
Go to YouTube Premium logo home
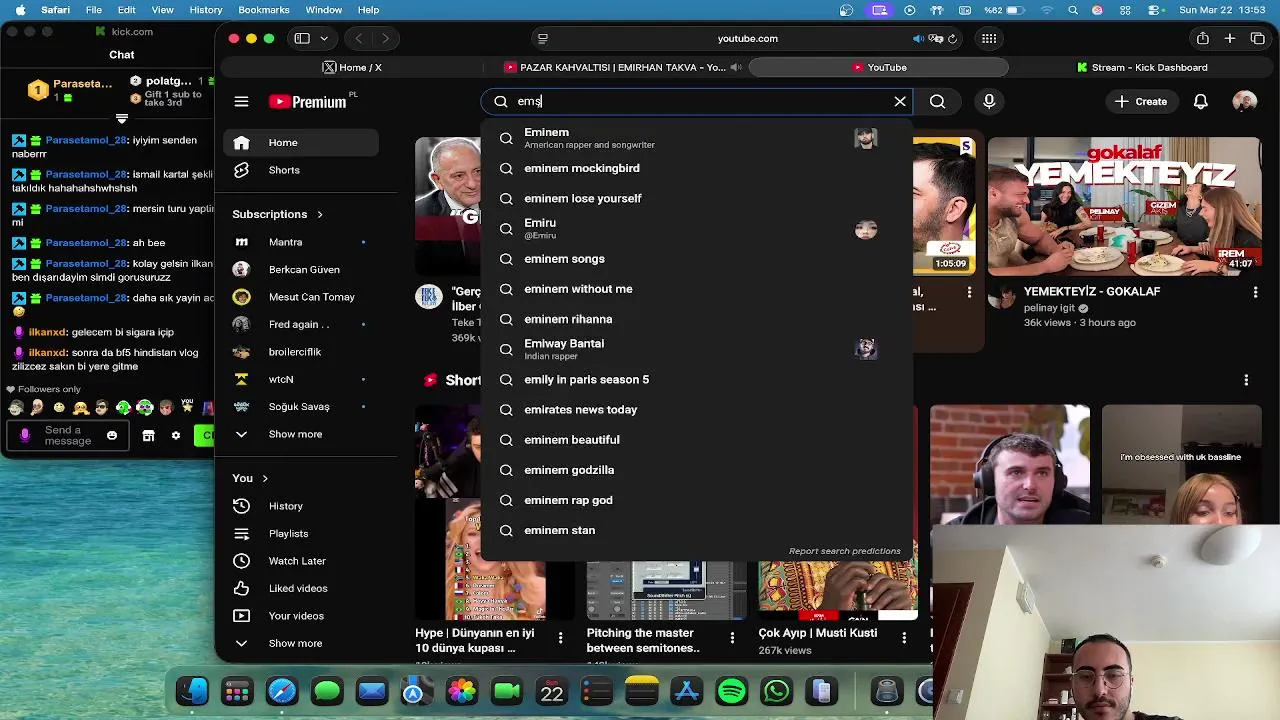[308, 101]
